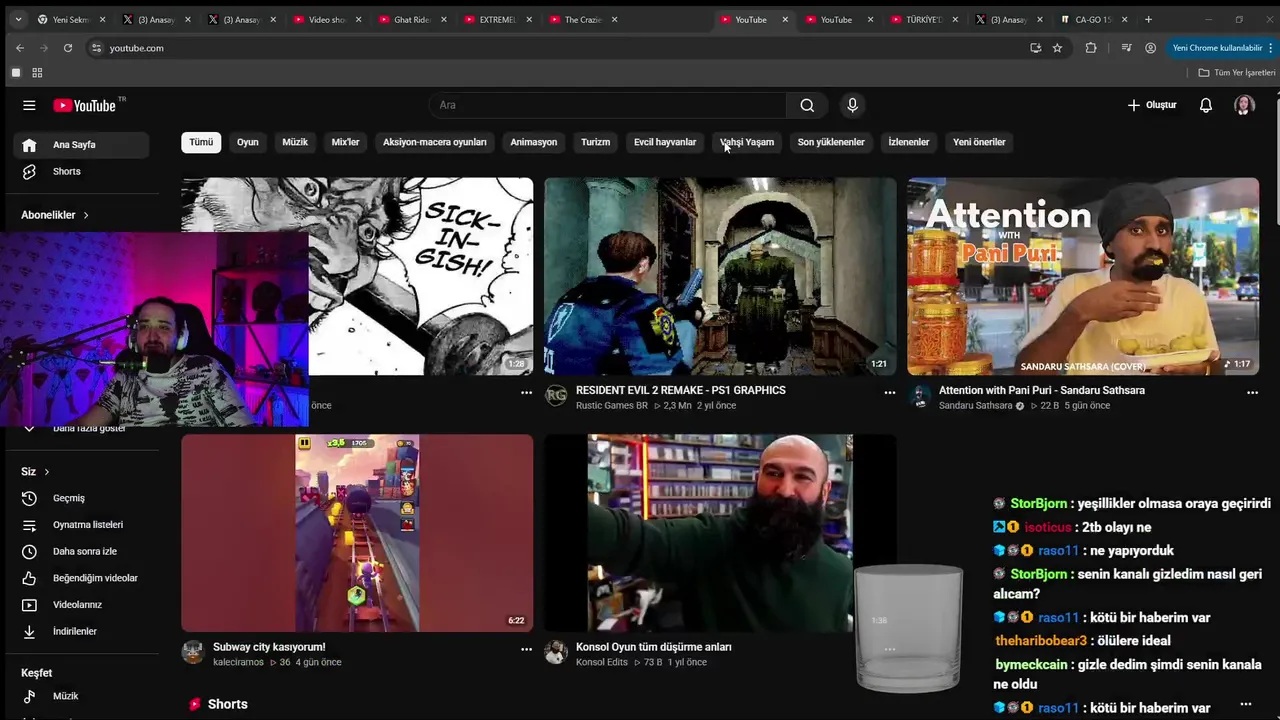Open Resident Evil 2 Remake video thumbnail
1280x720 pixels.
point(720,277)
